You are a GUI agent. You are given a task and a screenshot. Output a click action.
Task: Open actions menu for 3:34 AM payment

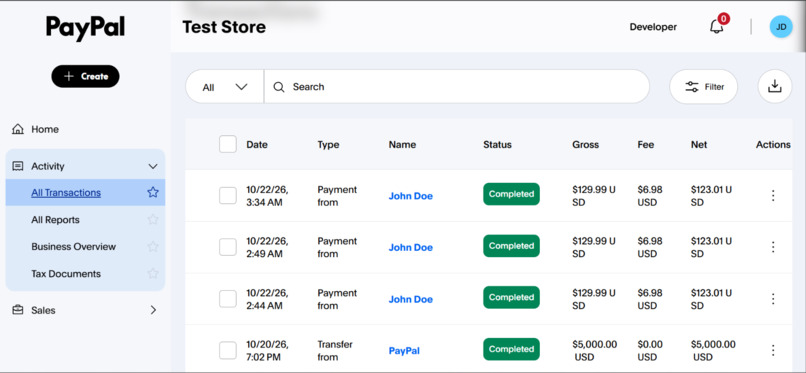773,195
